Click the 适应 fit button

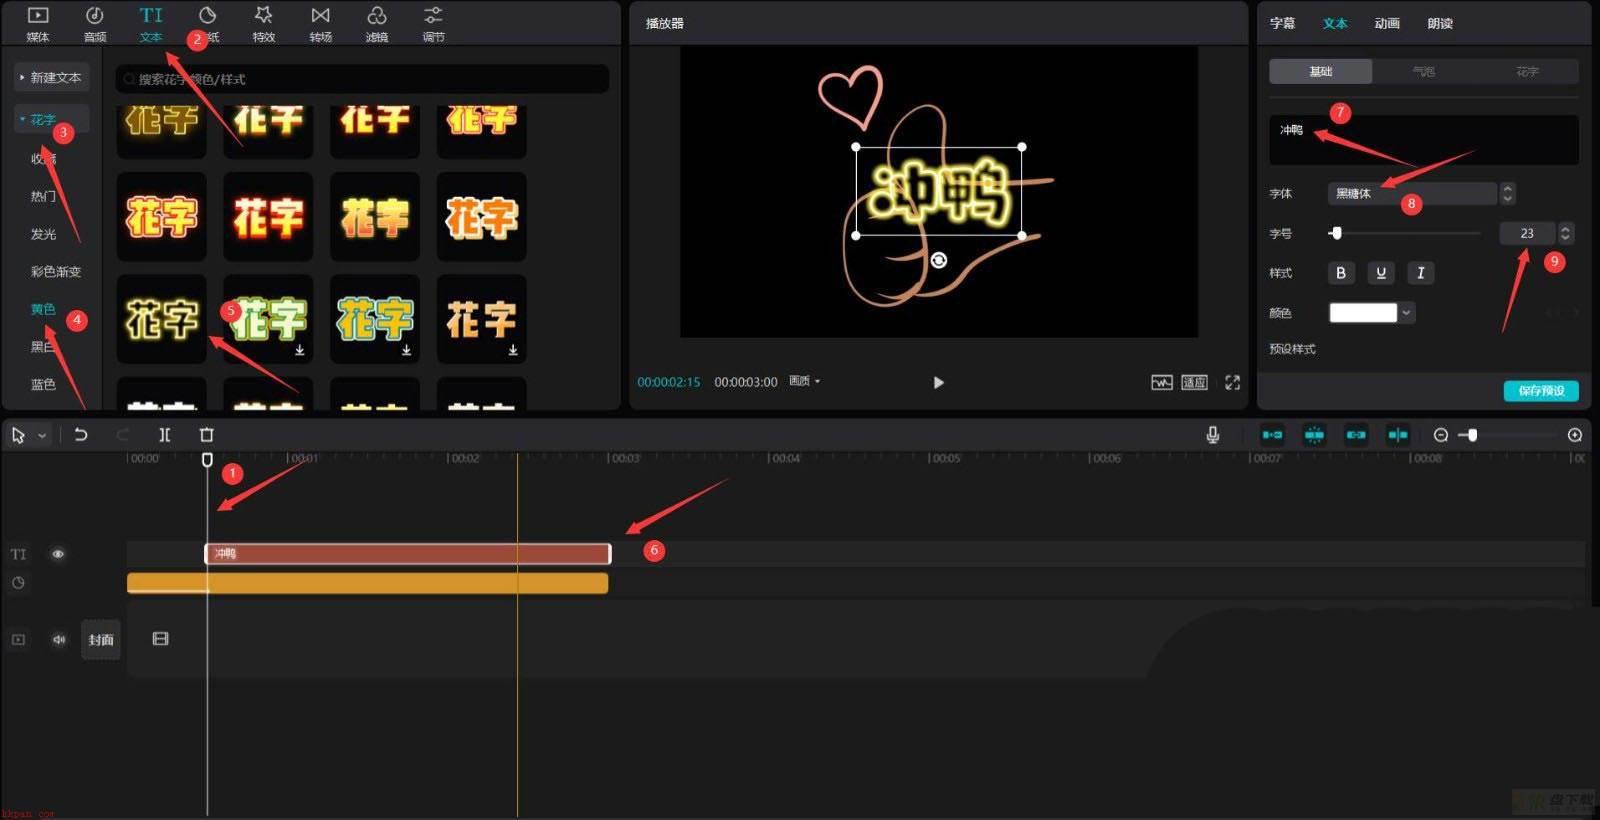(1194, 382)
